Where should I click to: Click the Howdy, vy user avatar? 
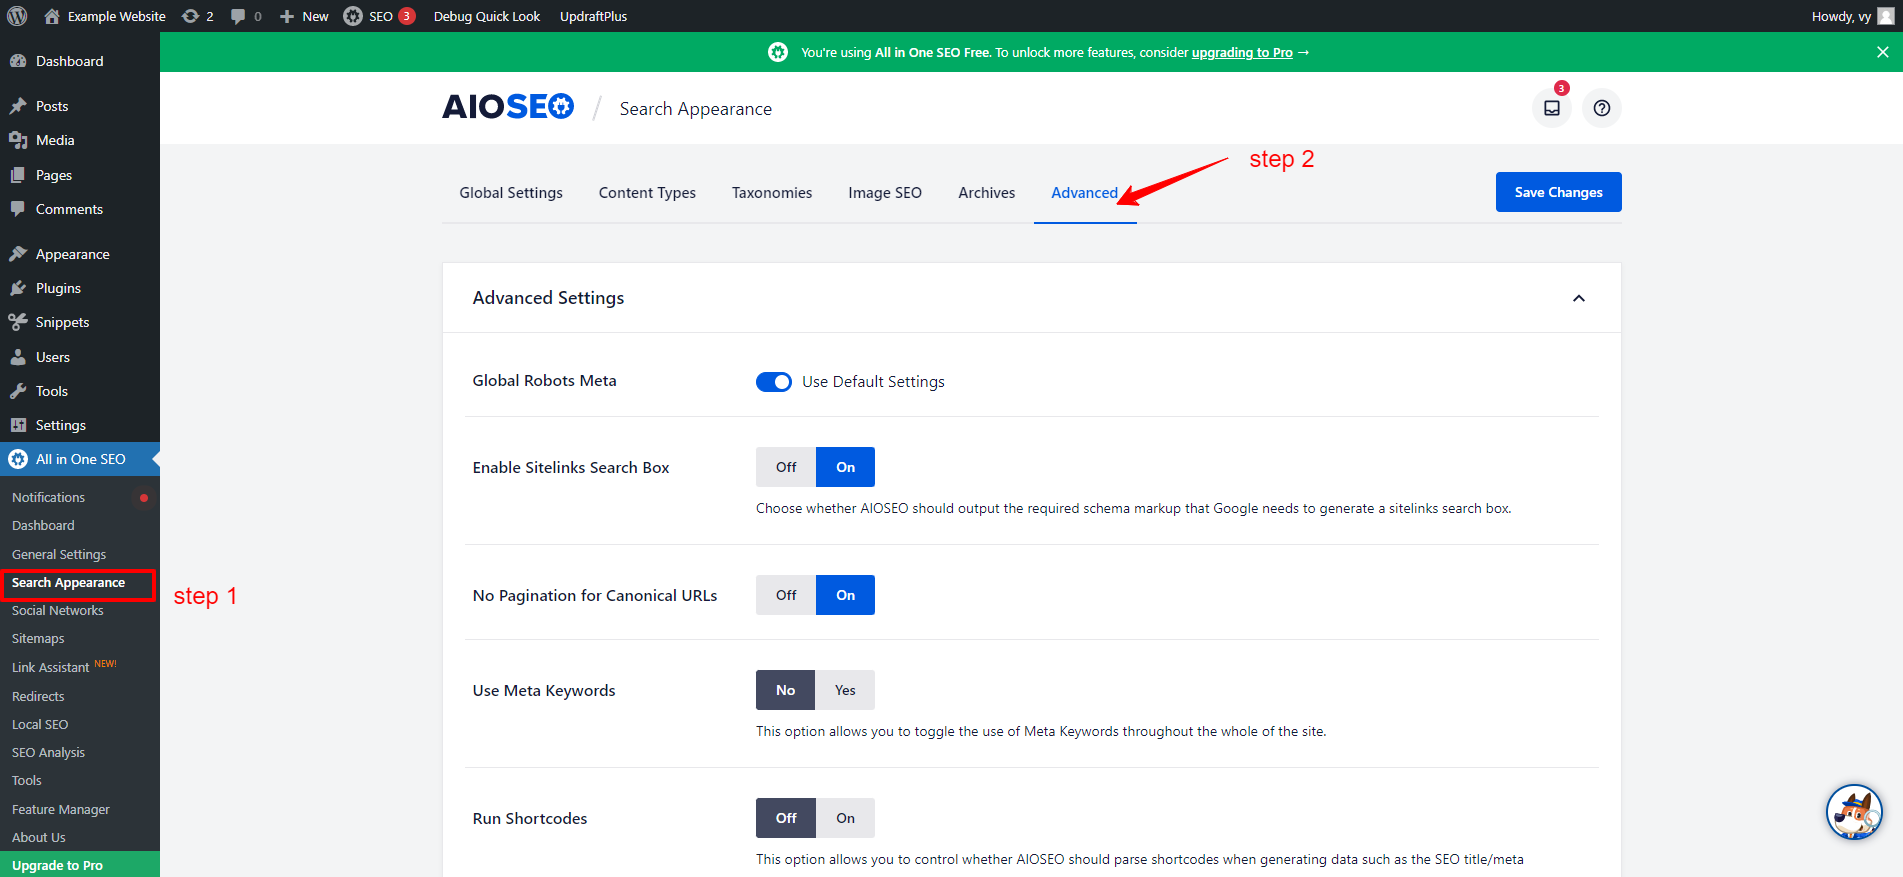pyautogui.click(x=1886, y=16)
